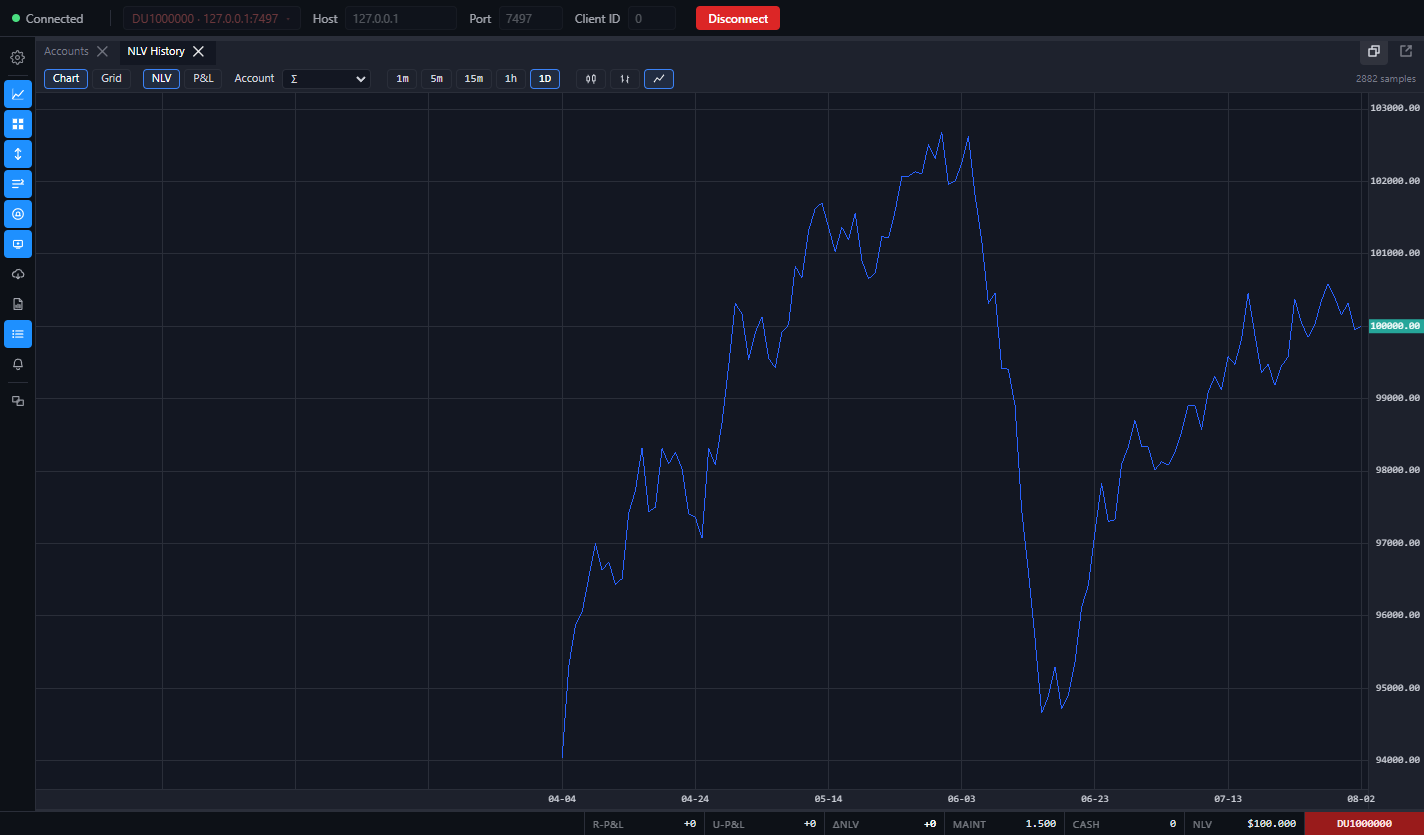The width and height of the screenshot is (1424, 835).
Task: Set timeframe to 1h
Action: [x=511, y=79]
